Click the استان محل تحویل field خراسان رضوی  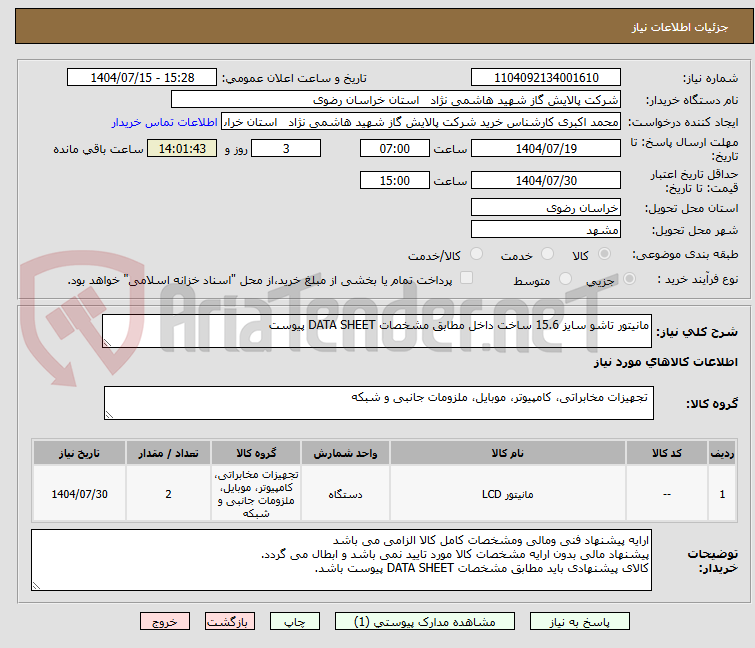coord(546,207)
